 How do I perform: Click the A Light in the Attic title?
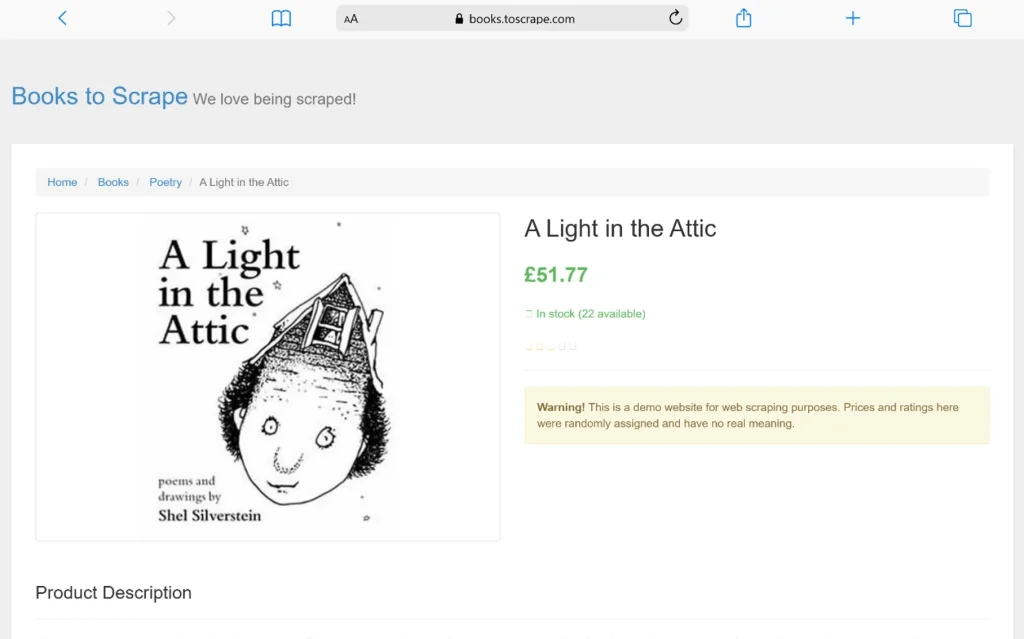[620, 229]
